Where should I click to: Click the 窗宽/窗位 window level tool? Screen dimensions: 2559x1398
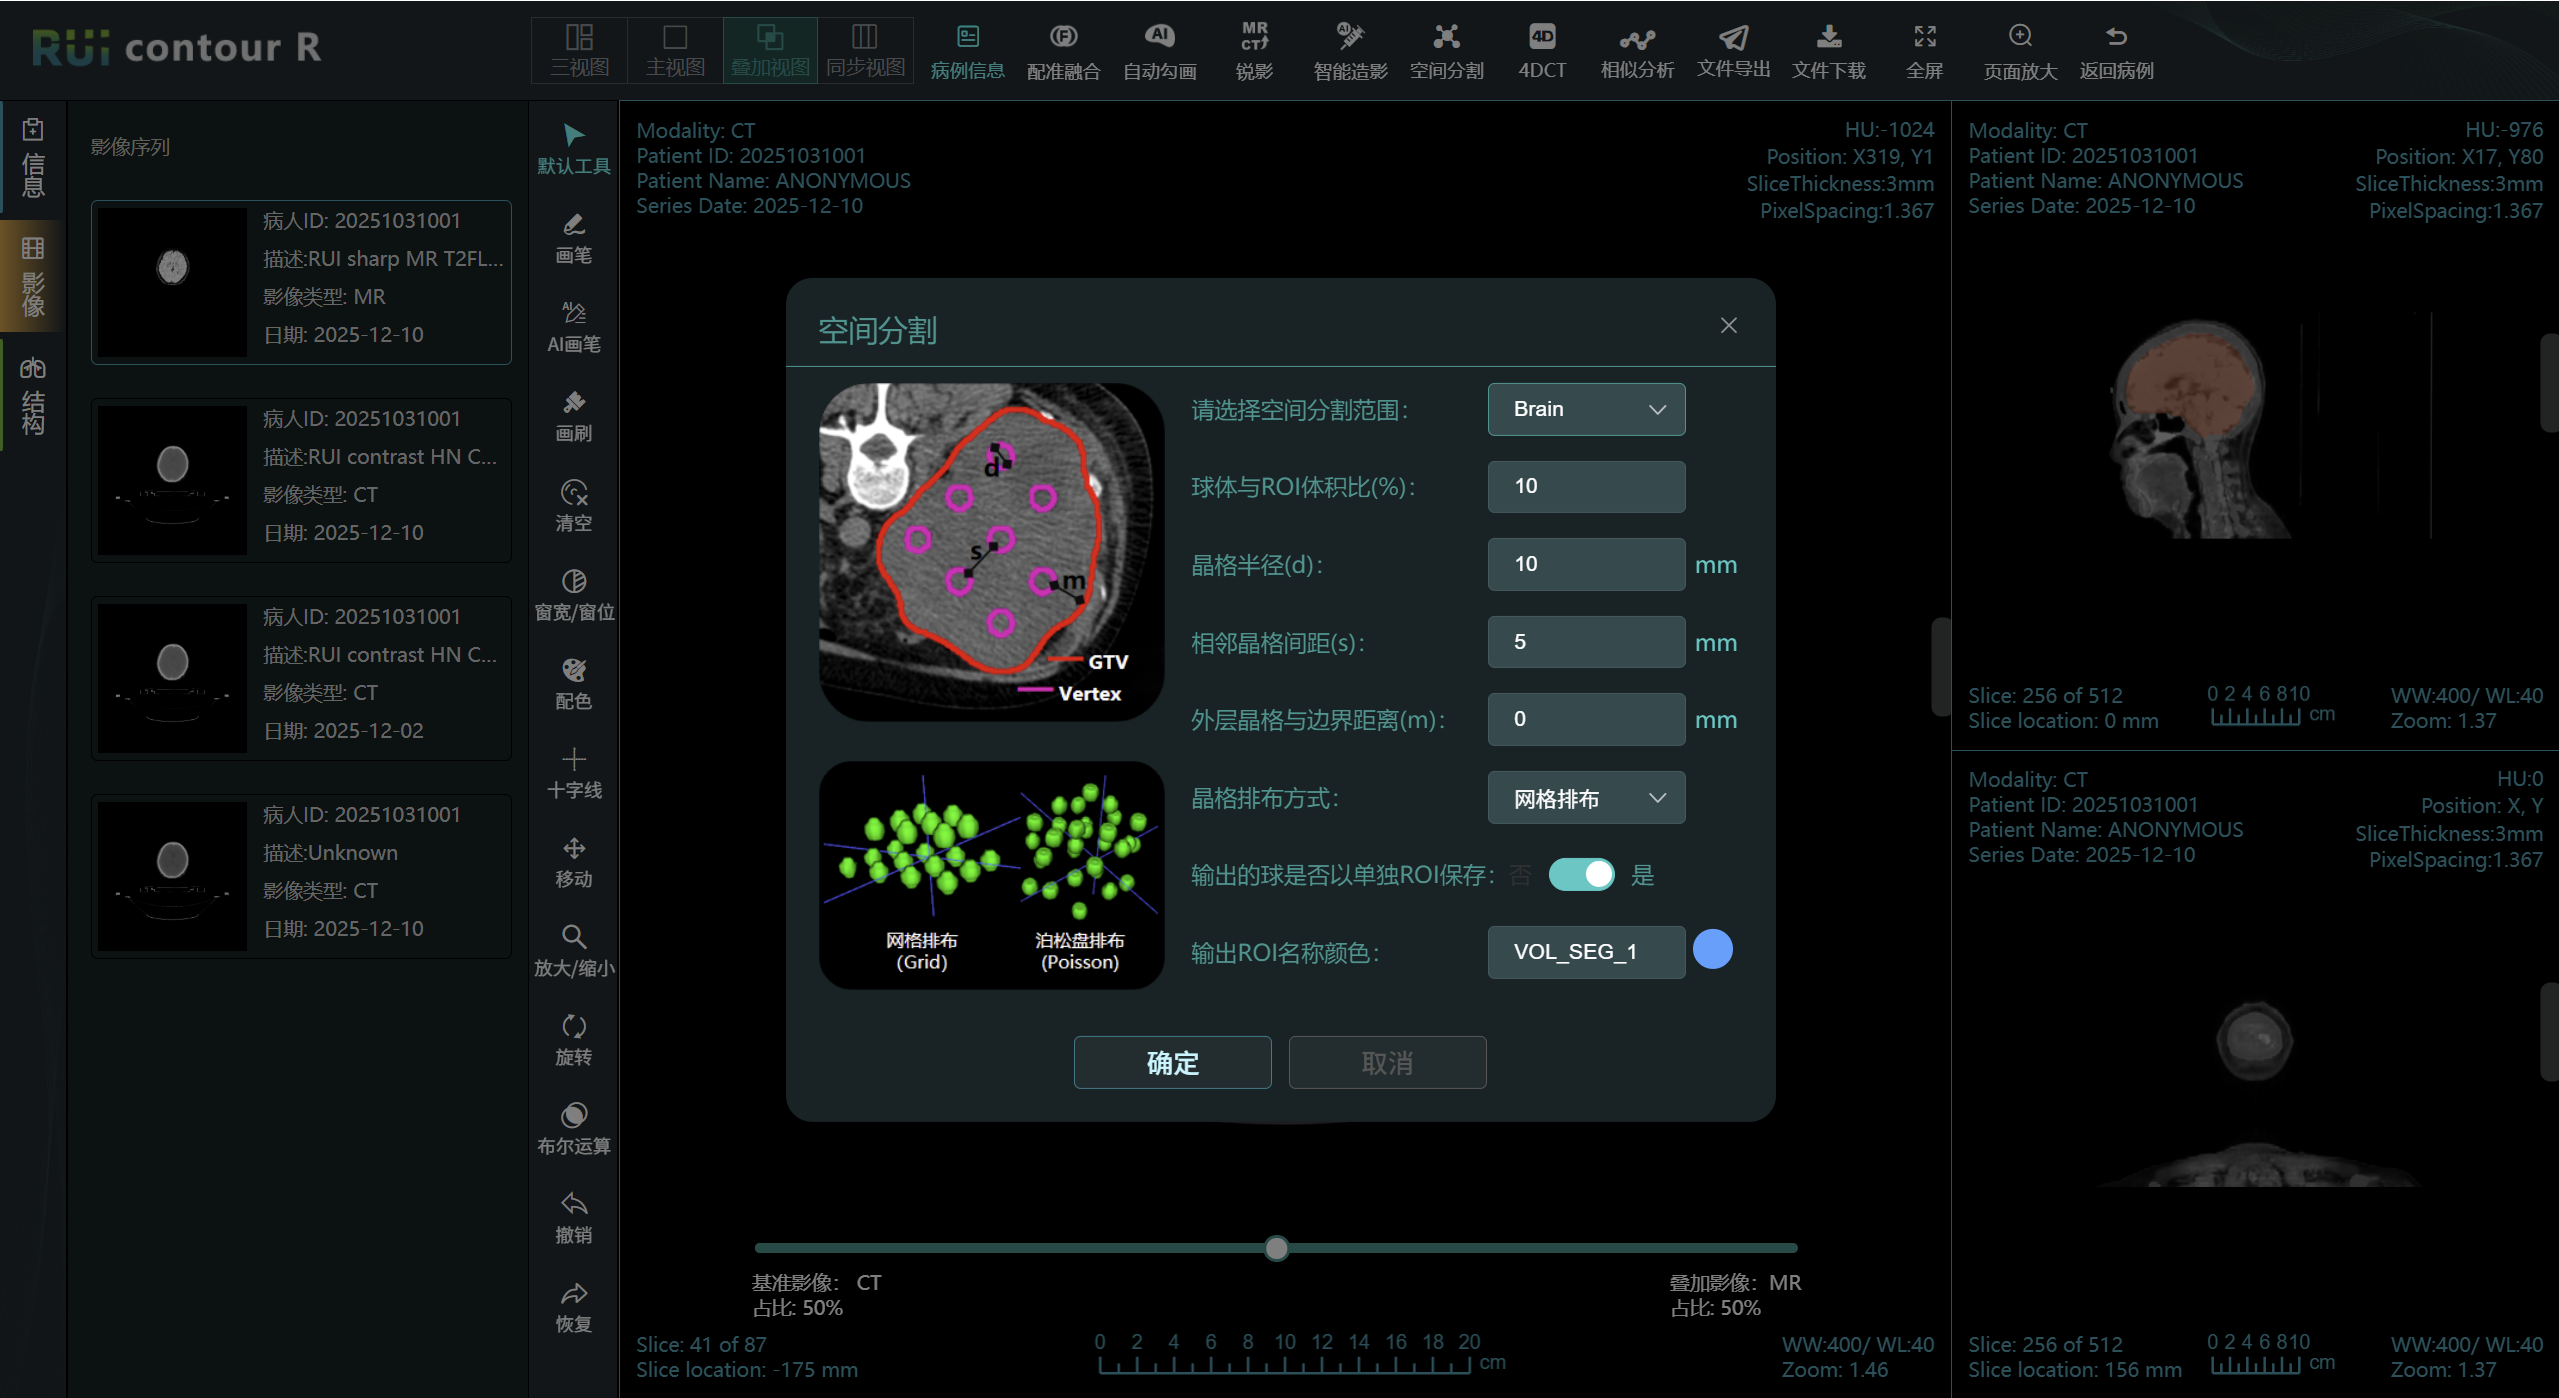pyautogui.click(x=573, y=594)
